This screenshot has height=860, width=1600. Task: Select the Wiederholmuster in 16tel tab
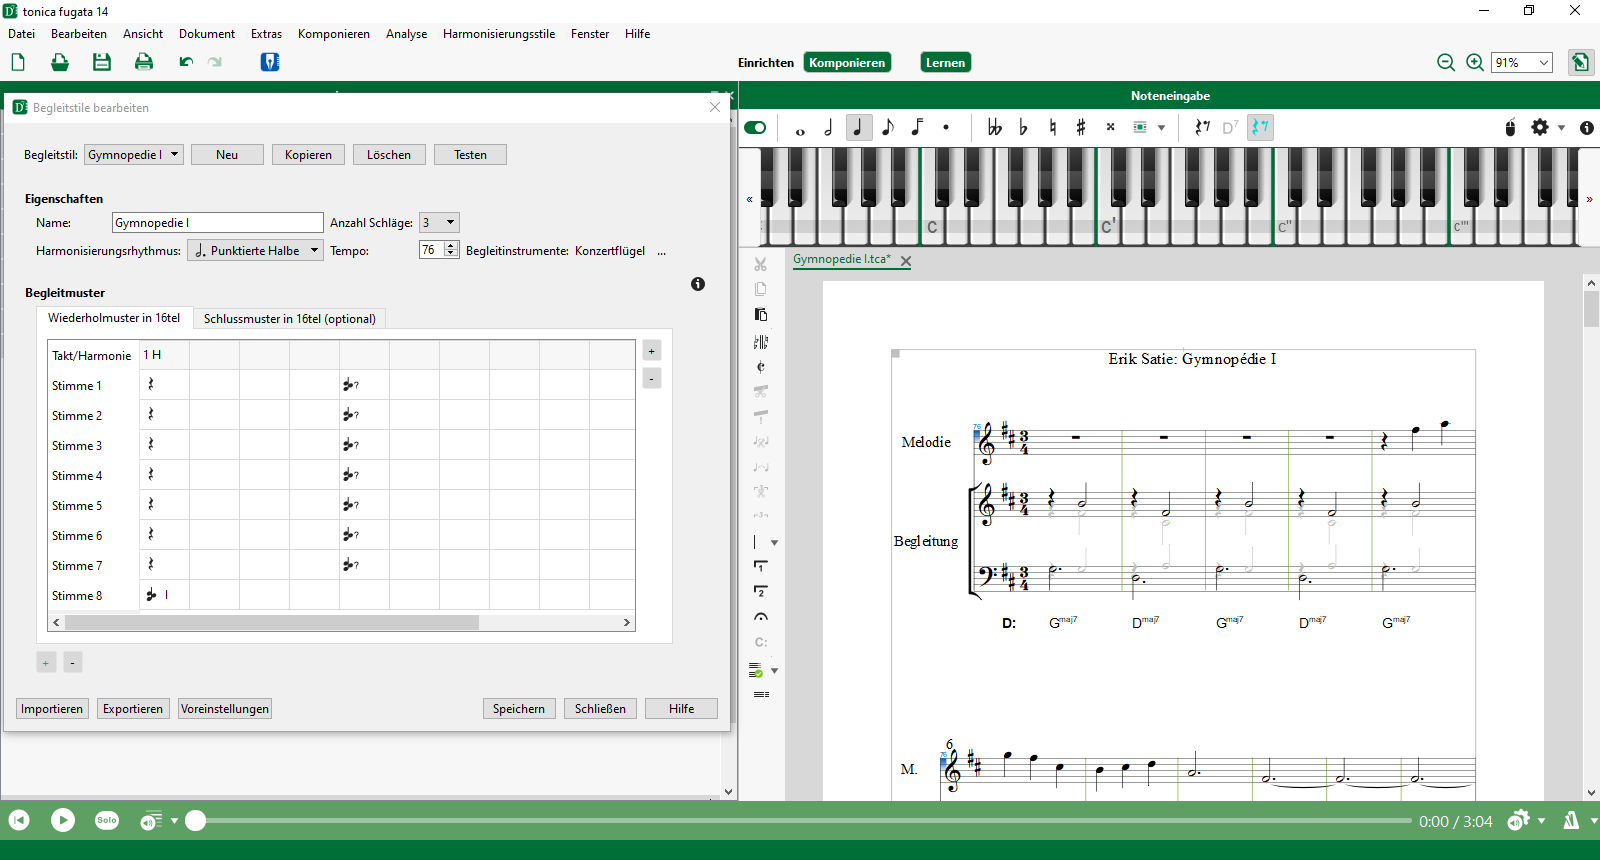[x=114, y=318]
